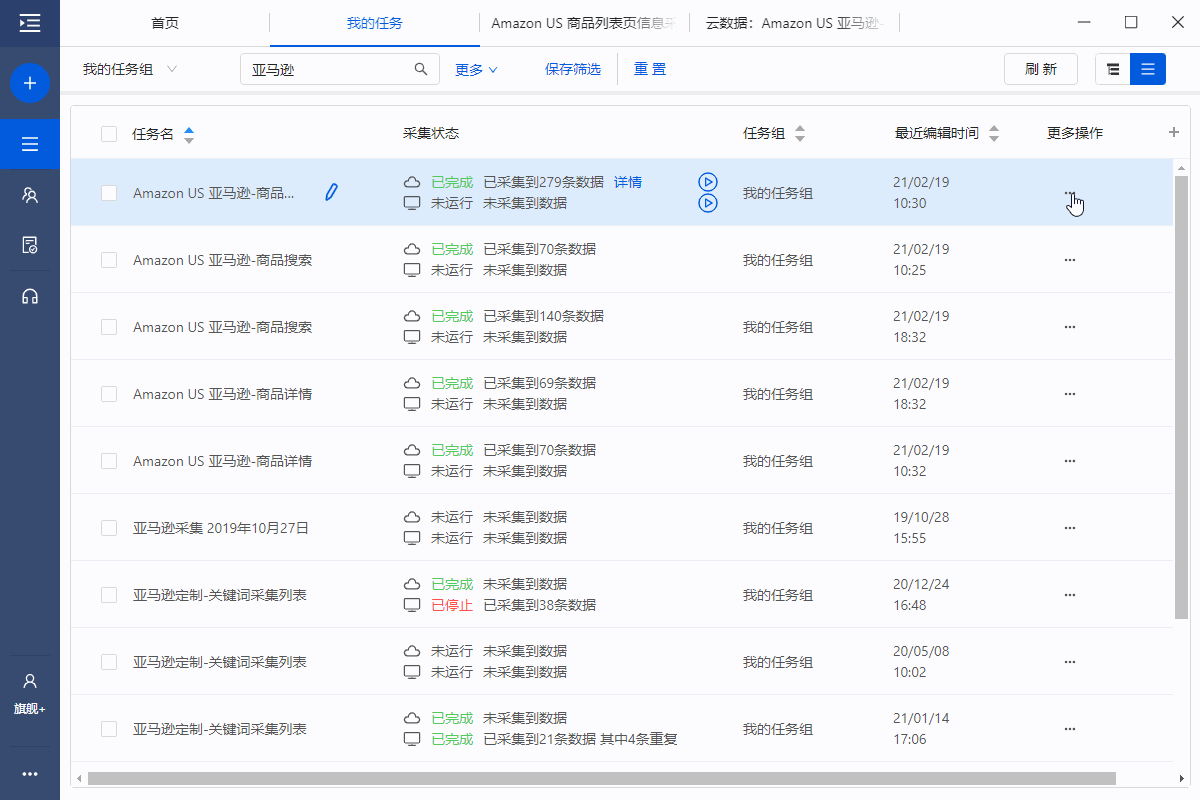Open the team collaboration sidebar icon

click(x=30, y=195)
